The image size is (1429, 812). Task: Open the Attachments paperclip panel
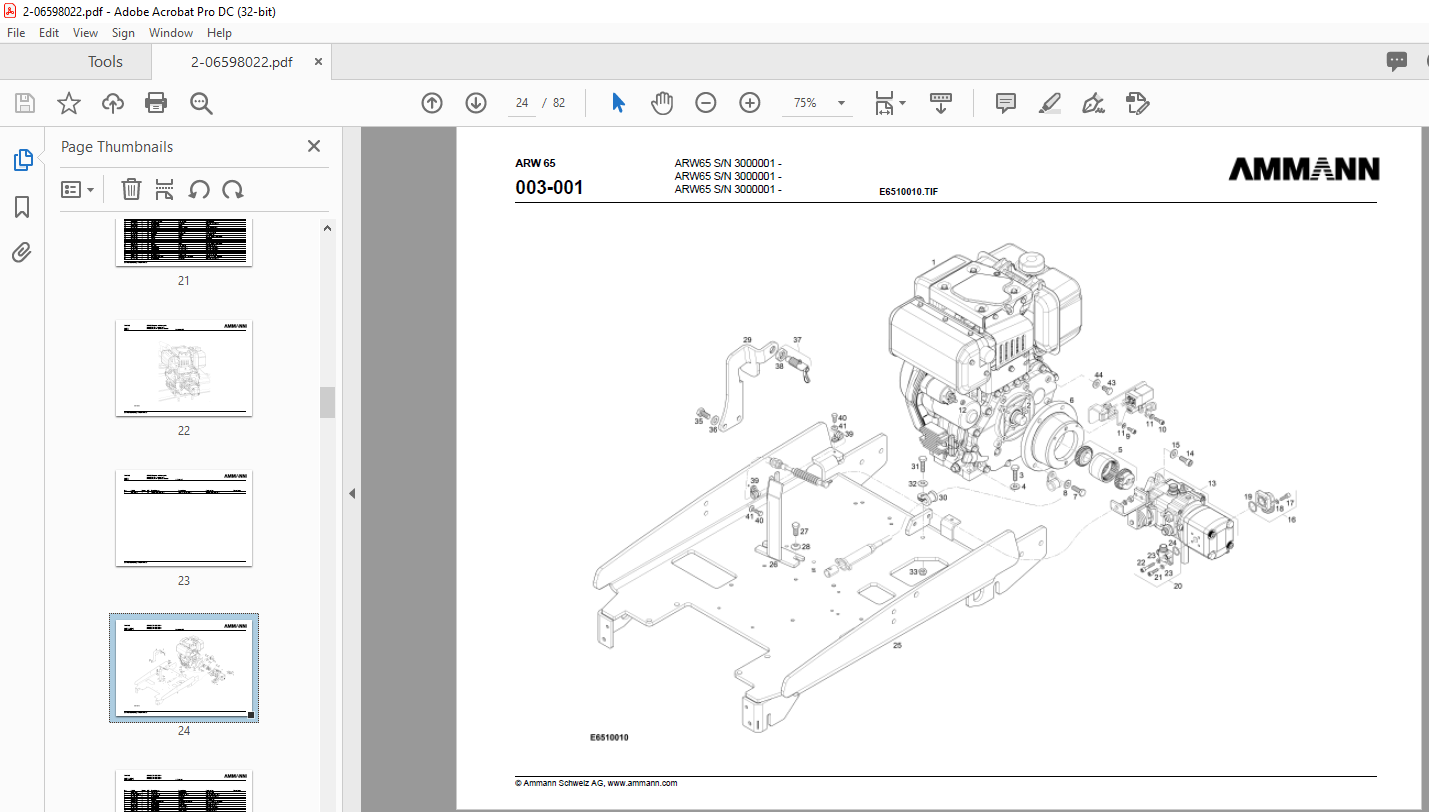point(22,252)
